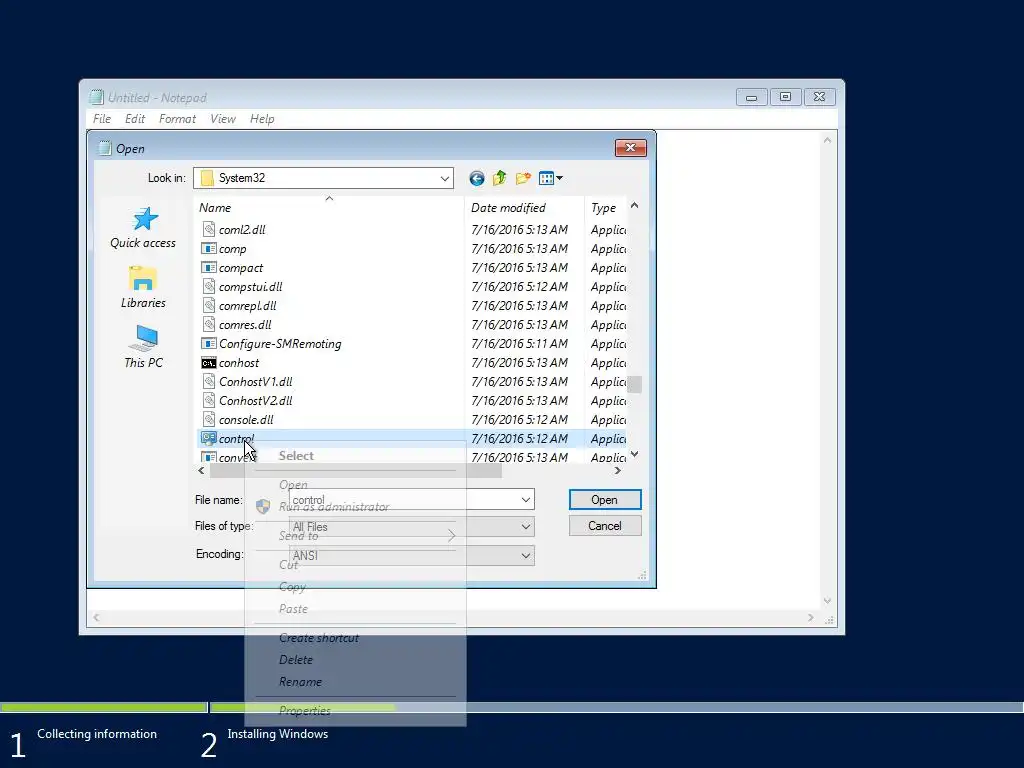Open Notepad File menu
The image size is (1024, 768).
(x=102, y=119)
